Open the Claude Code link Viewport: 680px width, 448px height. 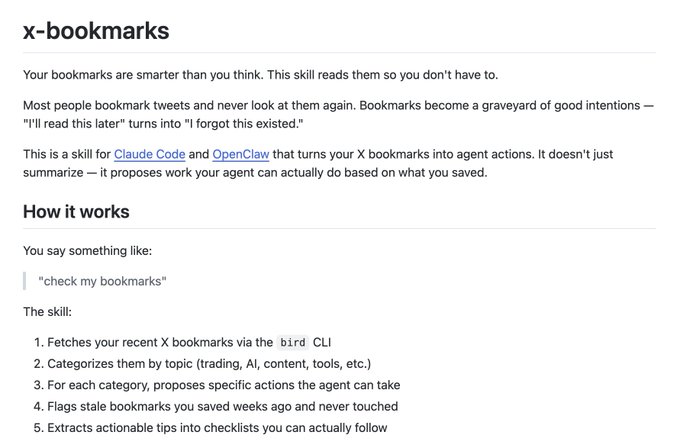pyautogui.click(x=148, y=155)
